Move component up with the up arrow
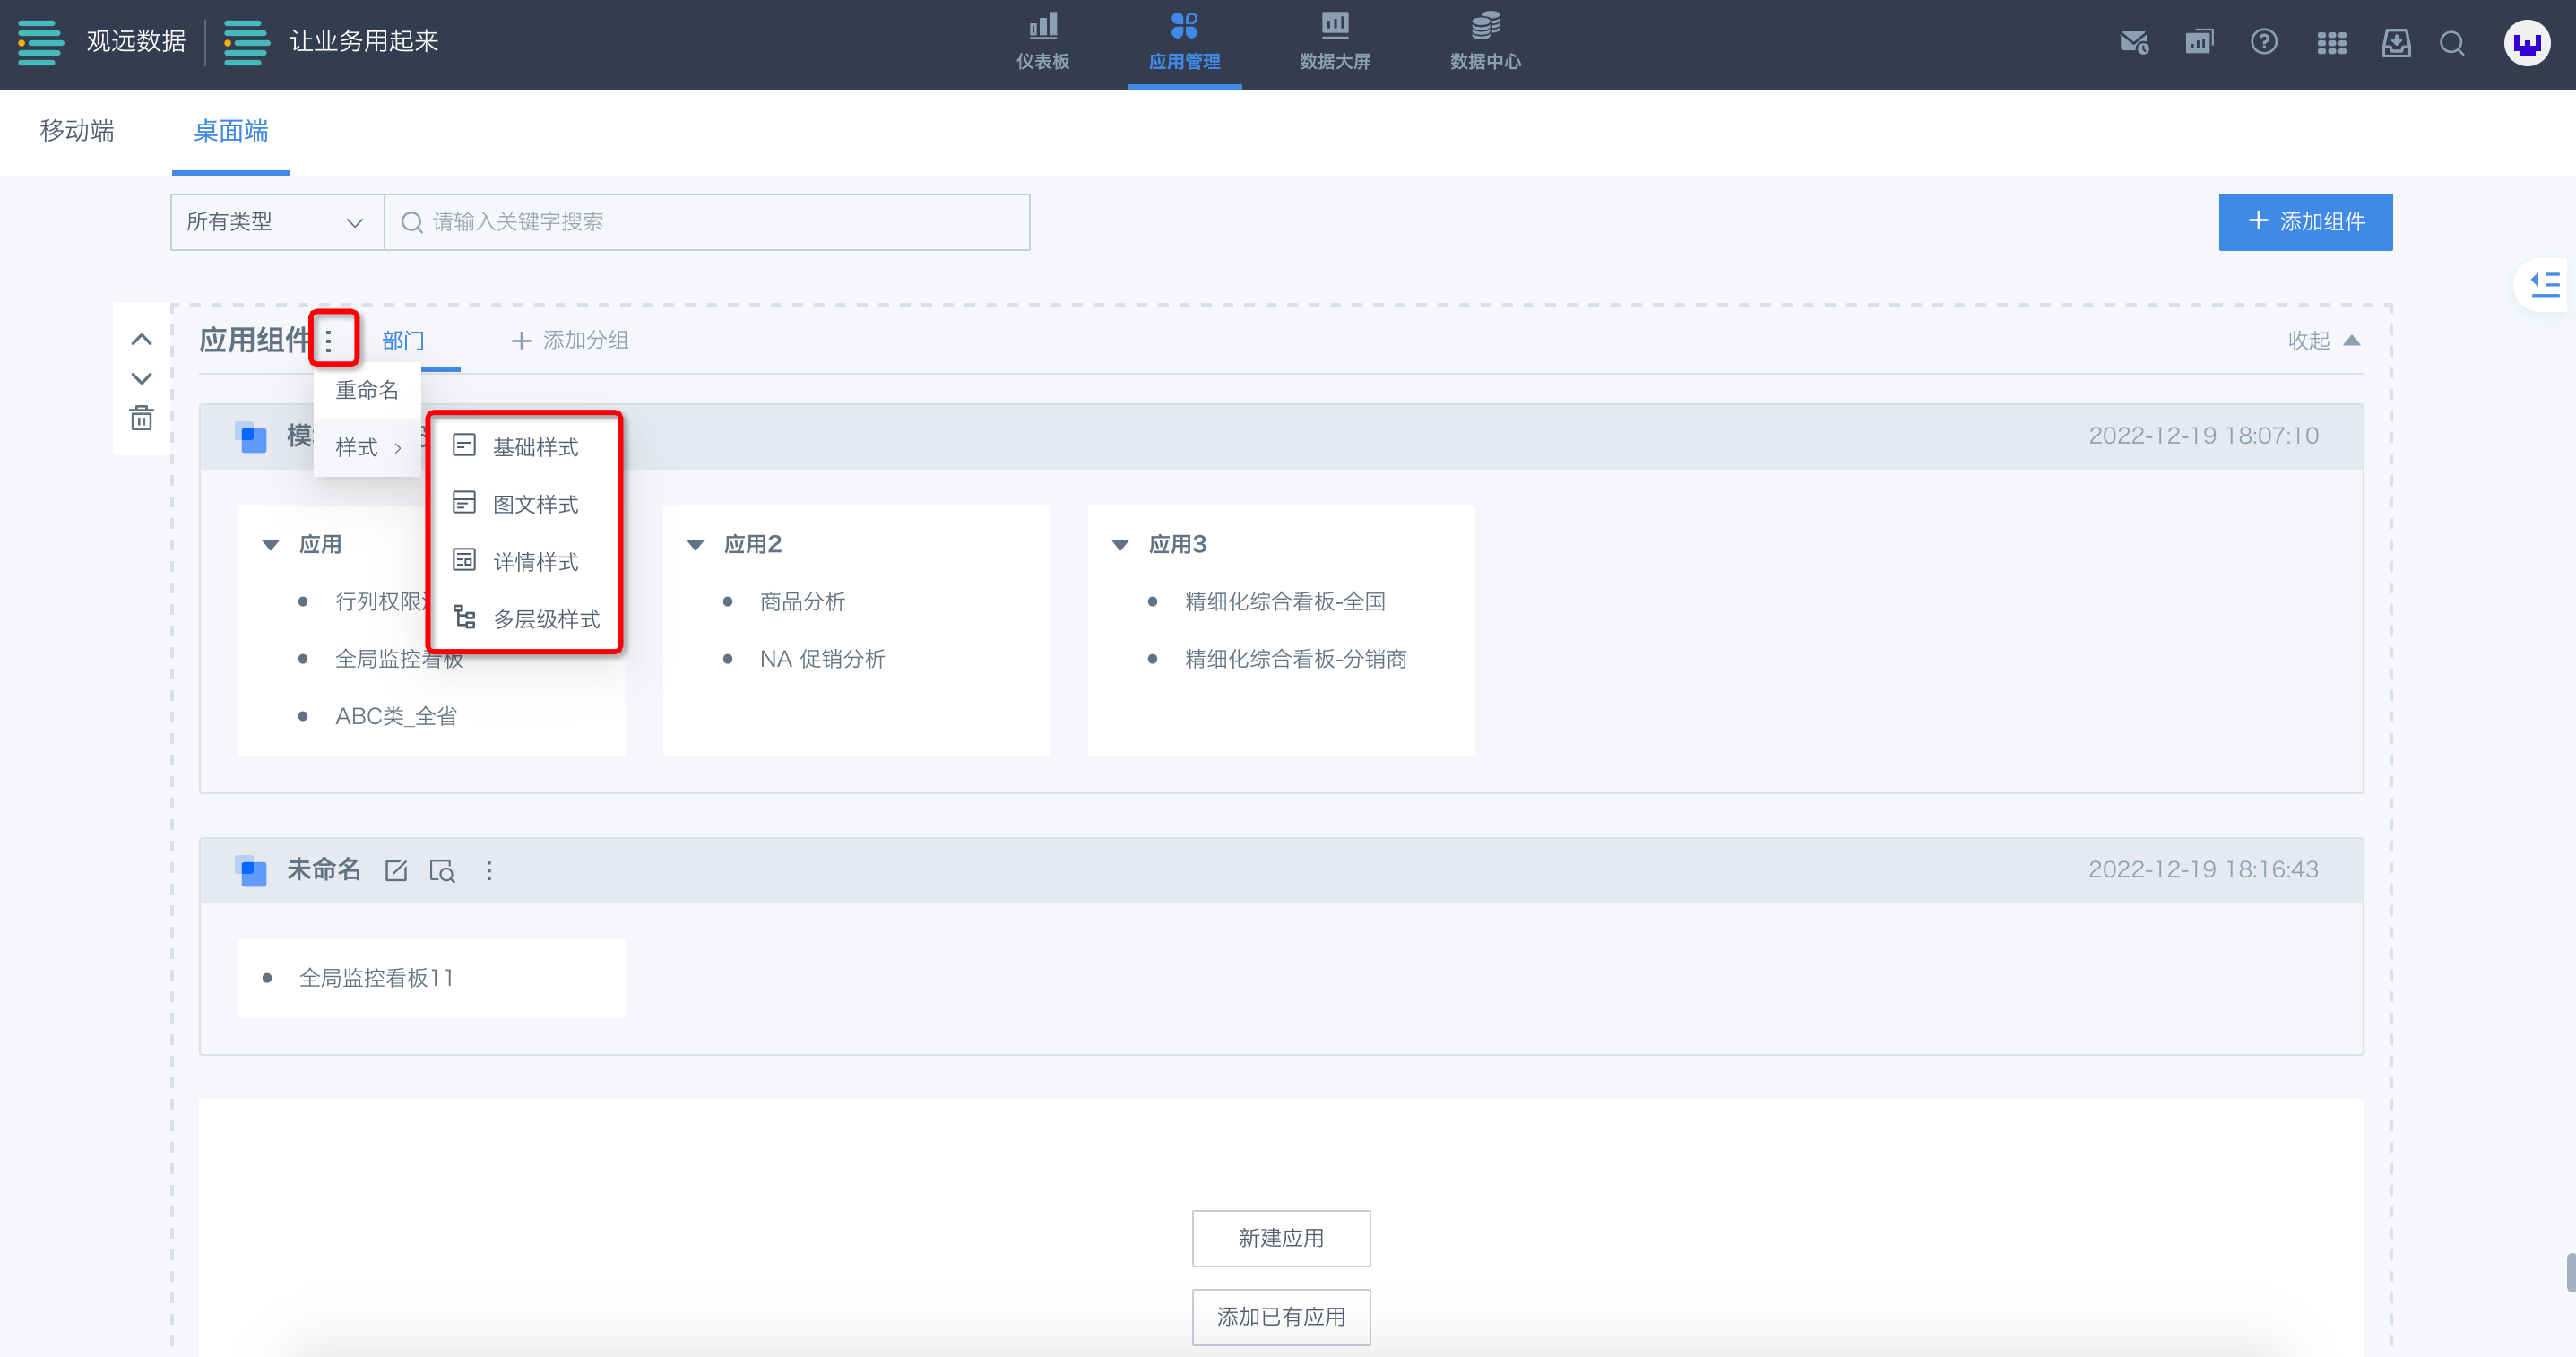The height and width of the screenshot is (1357, 2576). (x=142, y=340)
